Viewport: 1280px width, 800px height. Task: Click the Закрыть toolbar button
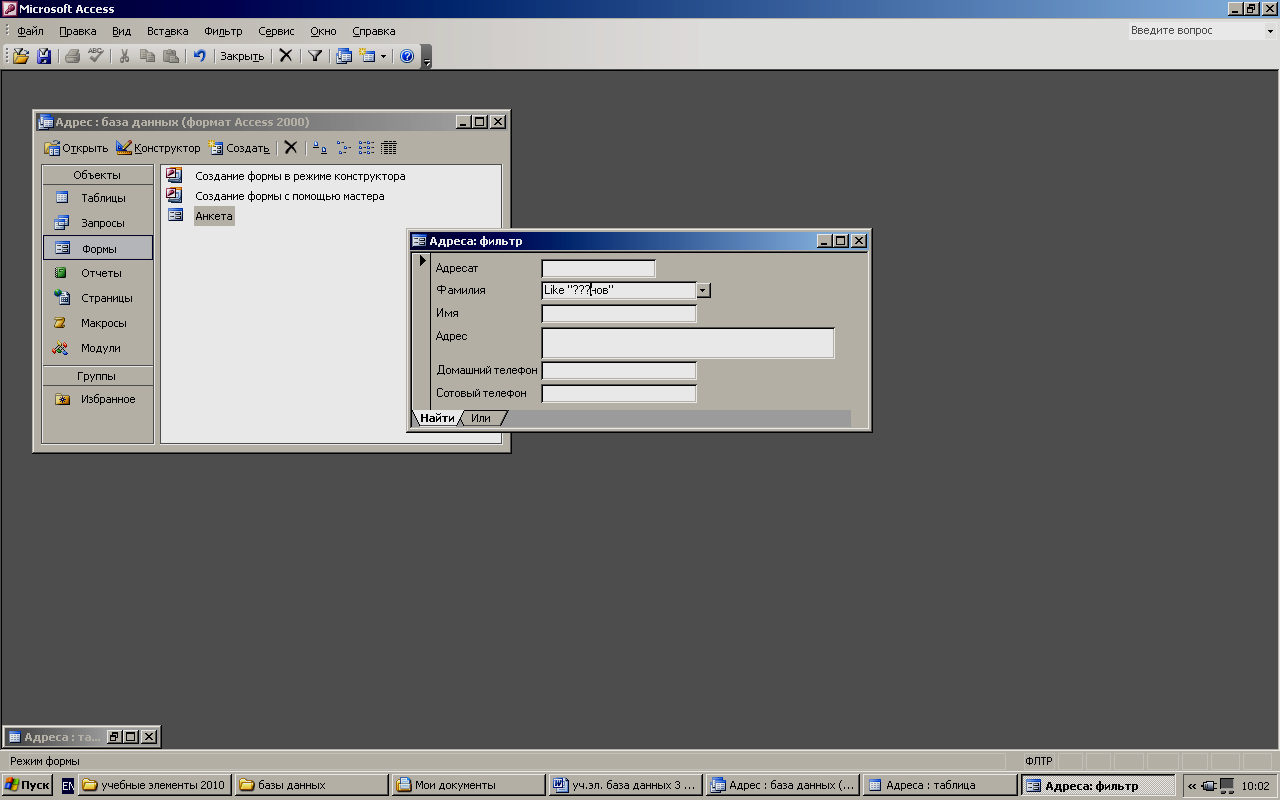click(x=242, y=56)
